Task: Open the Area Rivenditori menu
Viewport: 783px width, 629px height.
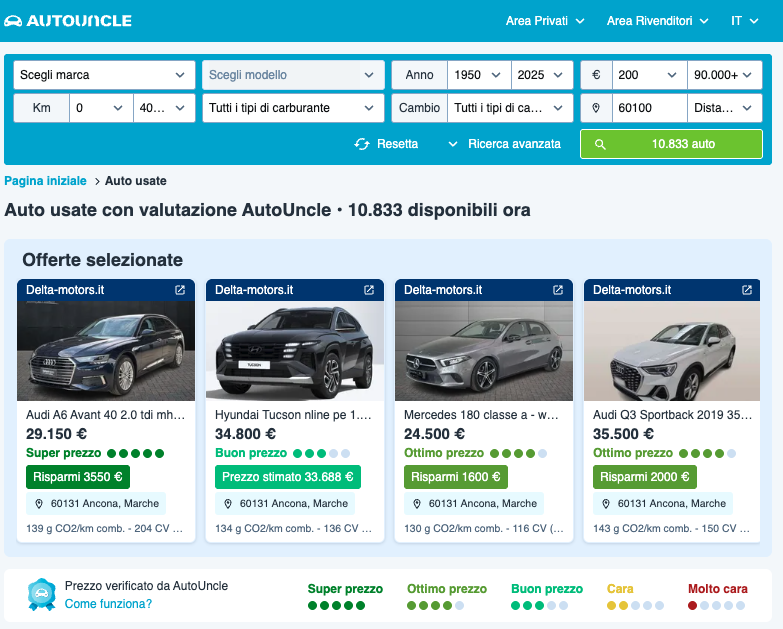Action: 658,21
